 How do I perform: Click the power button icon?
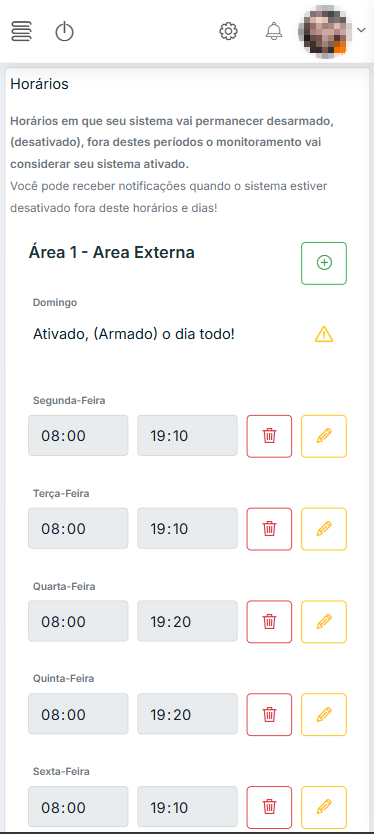click(64, 31)
